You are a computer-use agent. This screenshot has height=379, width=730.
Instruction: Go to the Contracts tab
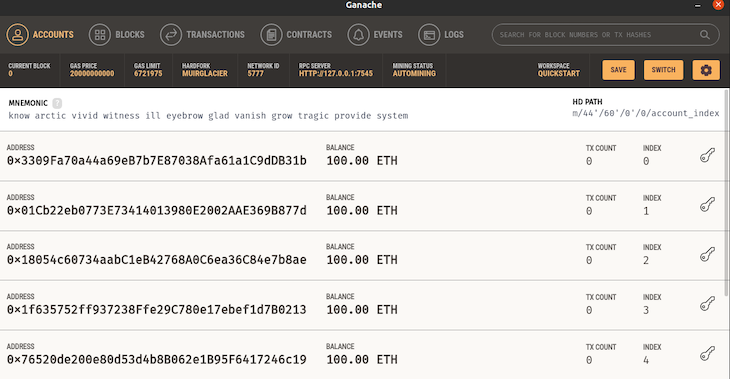296,35
